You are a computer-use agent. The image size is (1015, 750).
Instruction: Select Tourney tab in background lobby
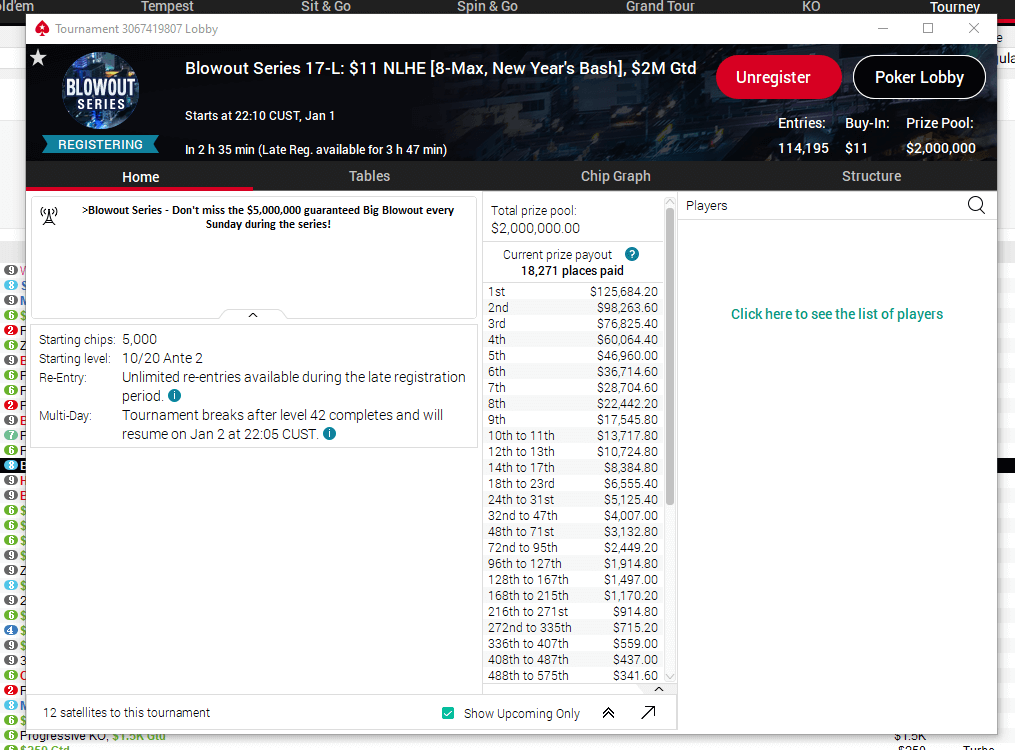point(955,7)
